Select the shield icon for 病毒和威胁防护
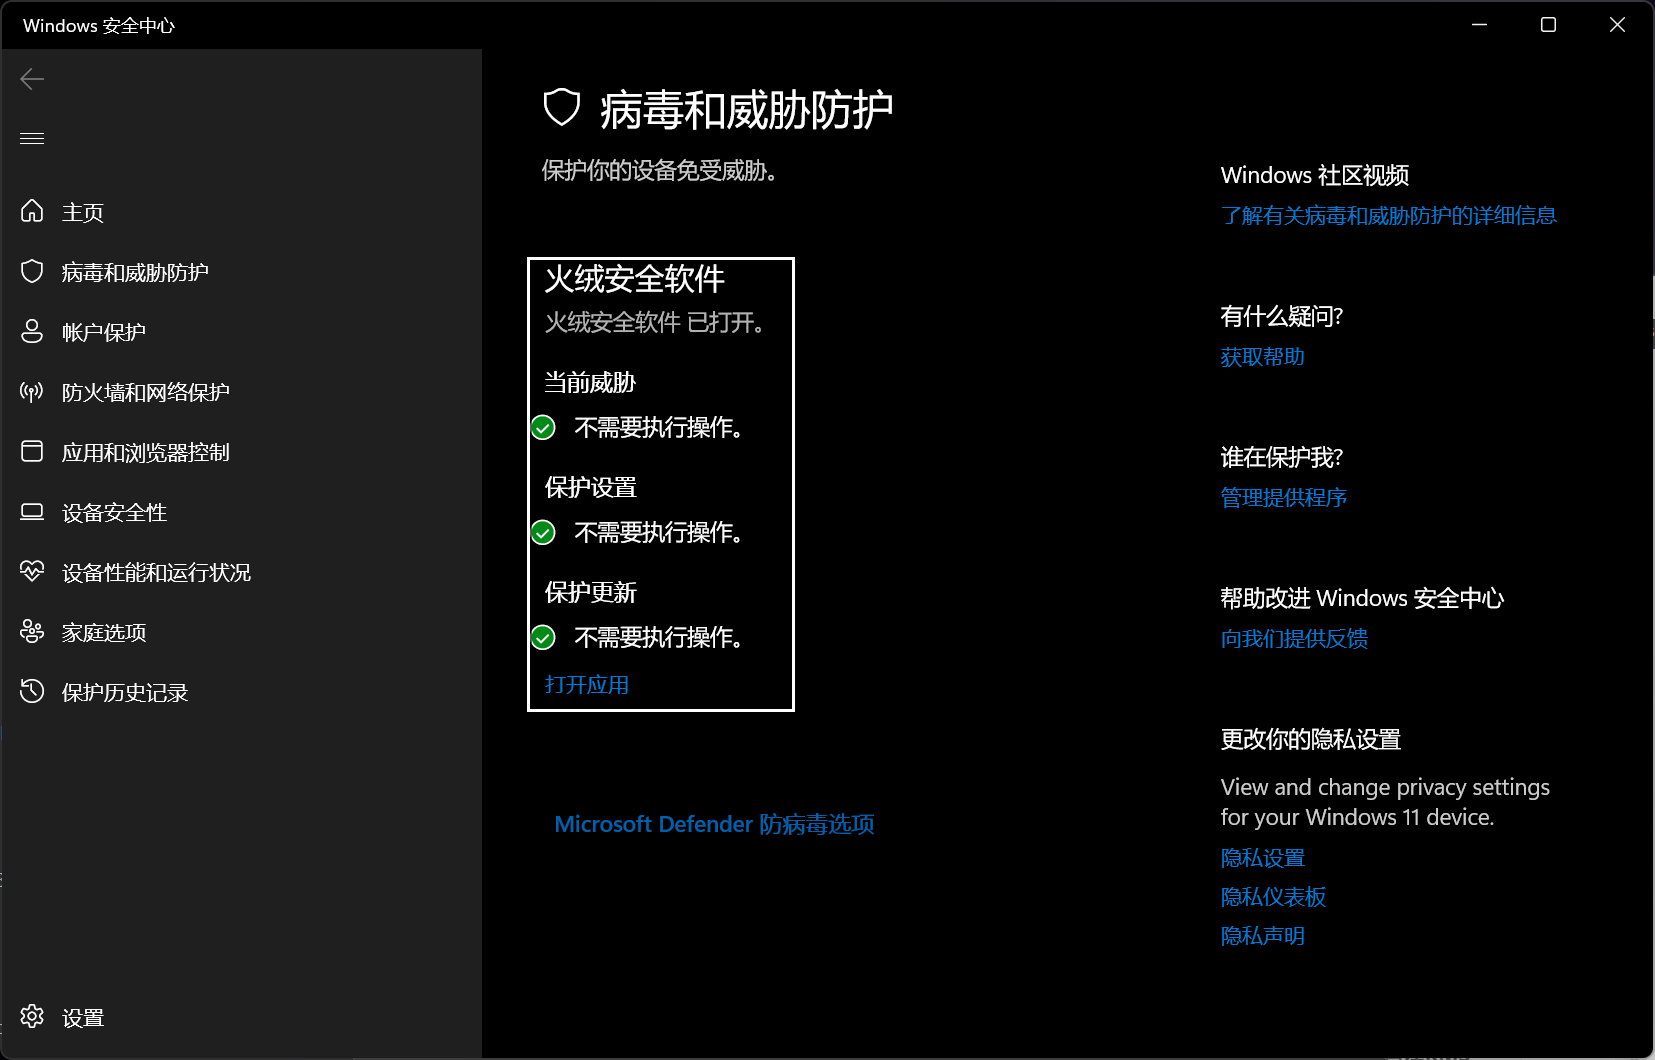 click(32, 271)
